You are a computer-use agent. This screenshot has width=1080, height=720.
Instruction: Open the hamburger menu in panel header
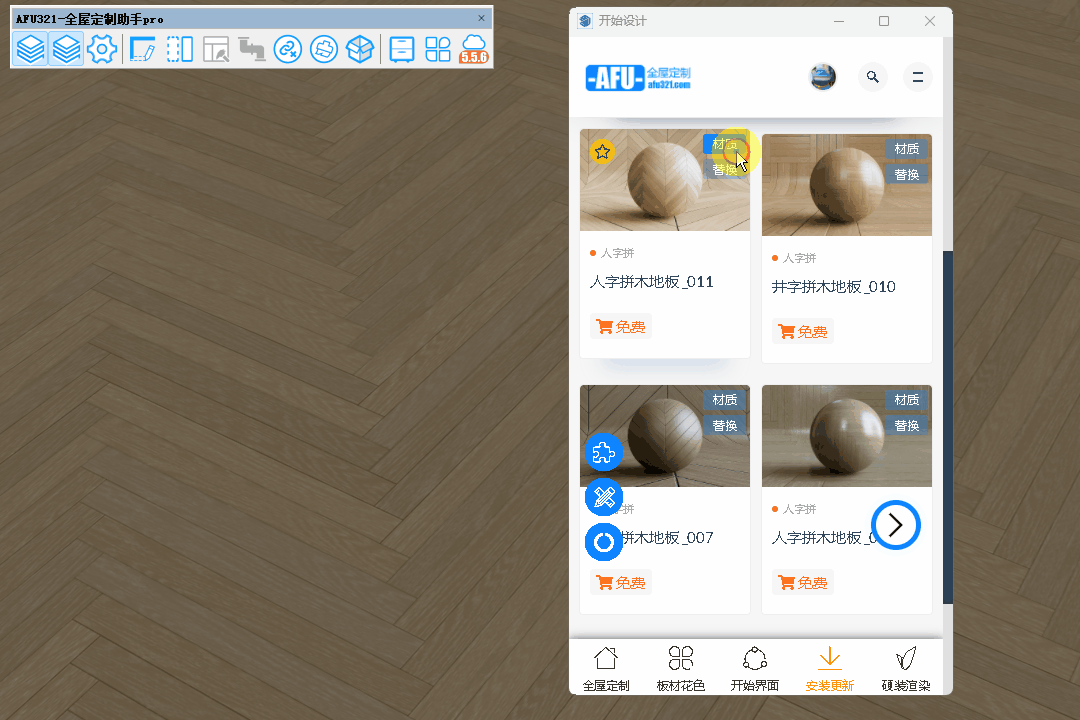point(917,77)
